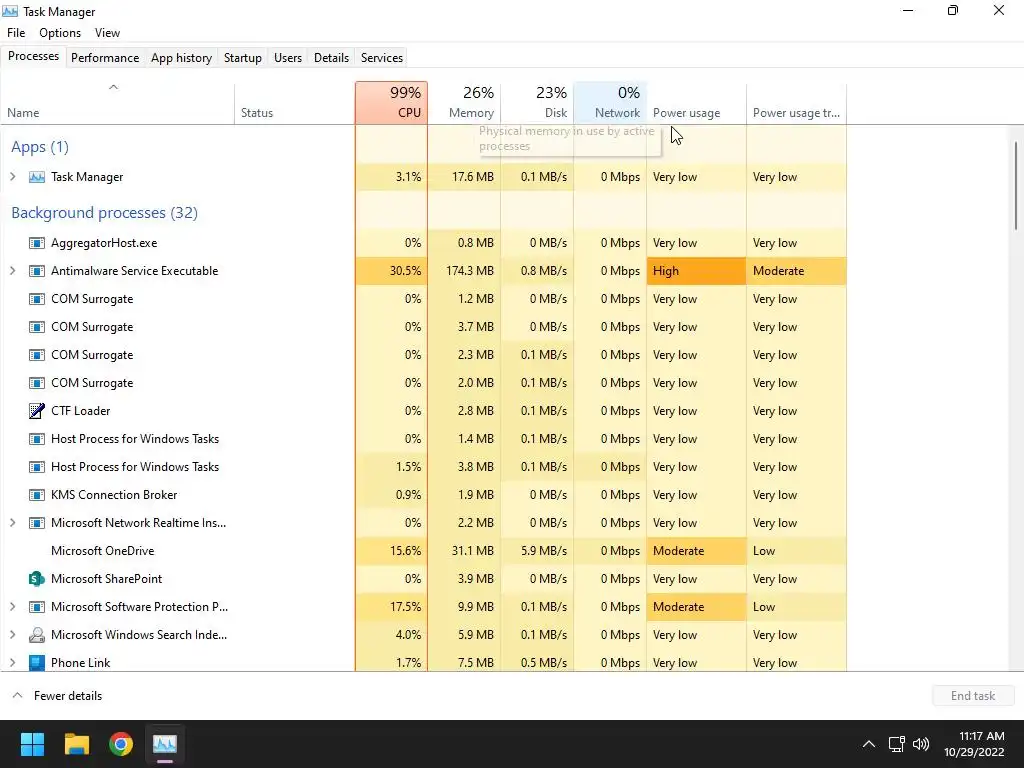This screenshot has width=1024, height=768.
Task: Open the Windows Start menu
Action: click(x=32, y=744)
